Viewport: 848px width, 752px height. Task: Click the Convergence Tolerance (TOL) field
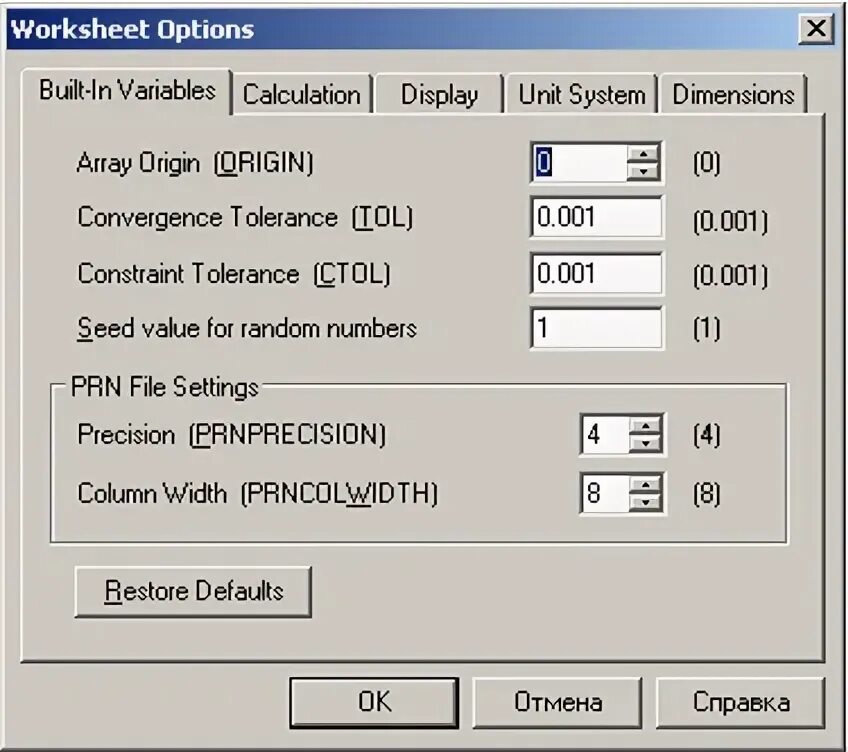(x=597, y=217)
